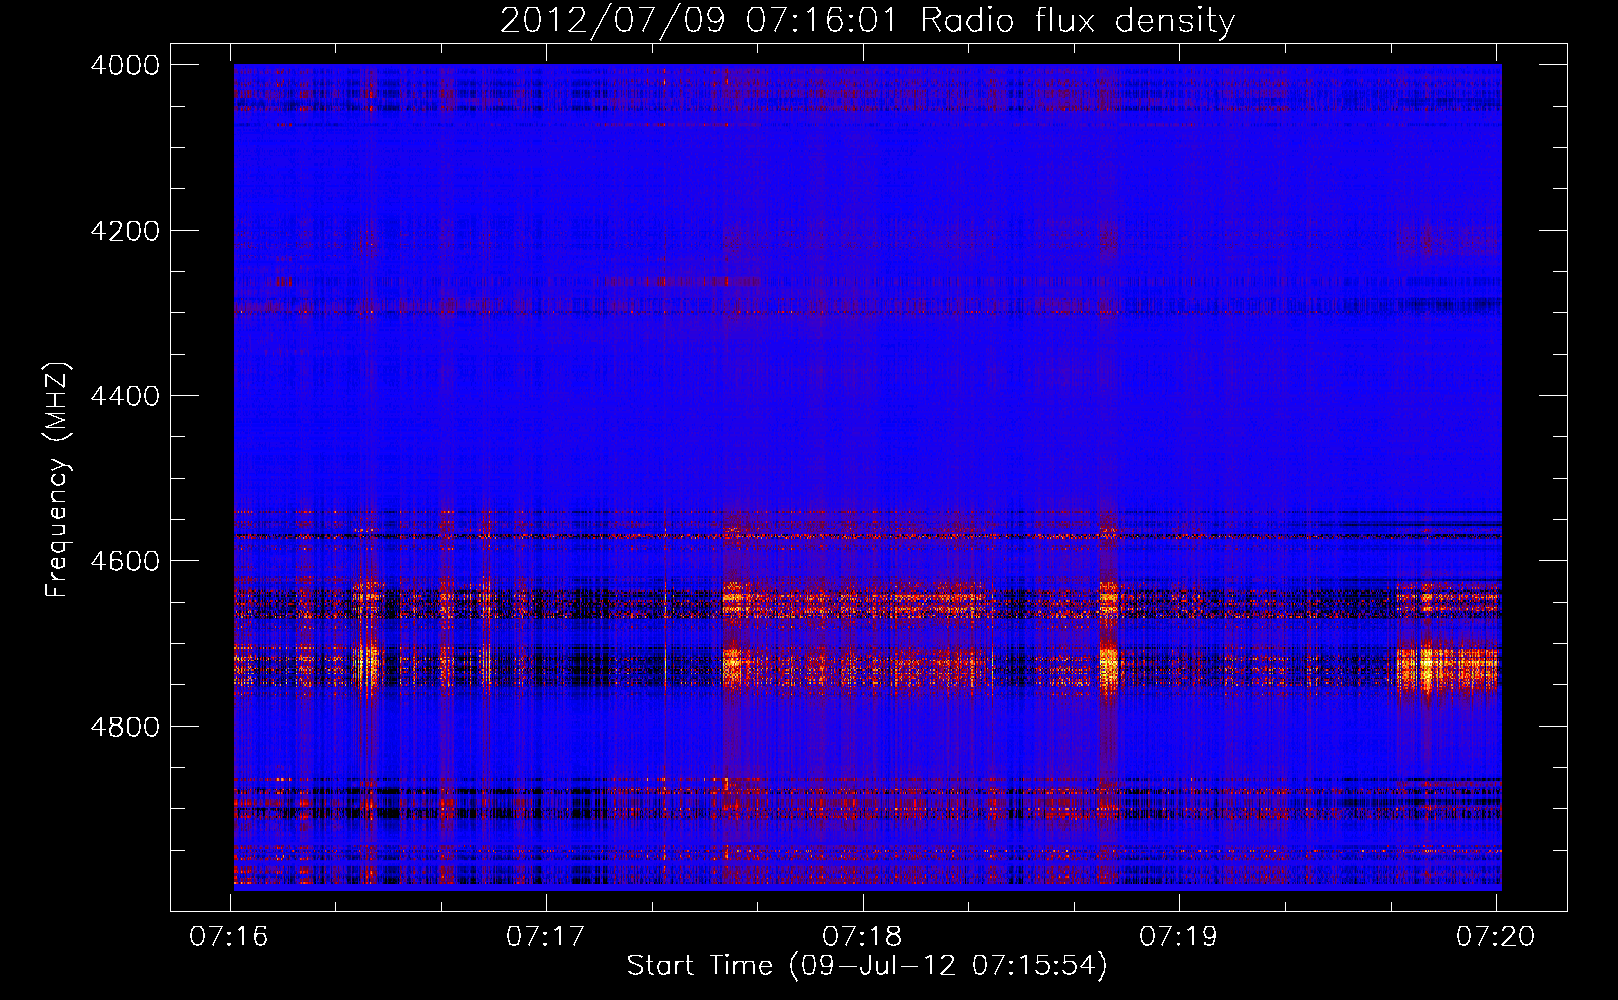Image resolution: width=1618 pixels, height=1000 pixels.
Task: Select the 4000 frequency axis label
Action: click(x=124, y=65)
